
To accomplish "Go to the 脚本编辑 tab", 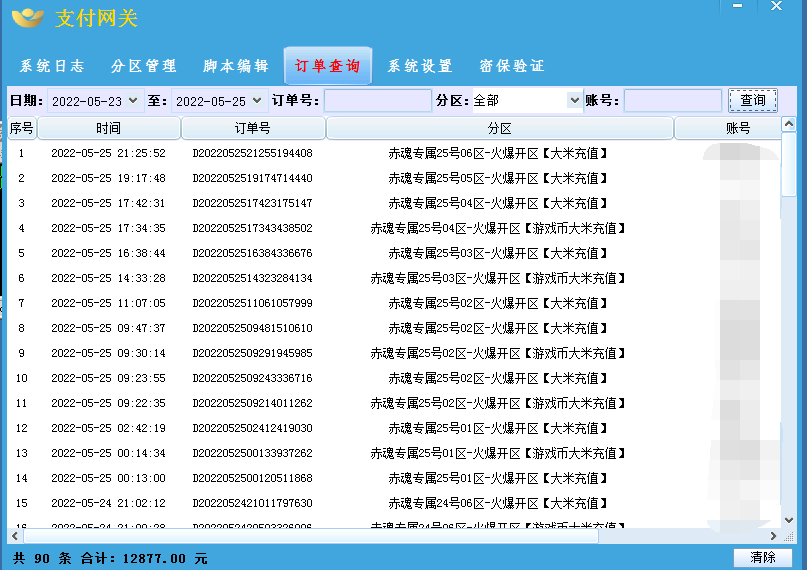I will point(236,66).
